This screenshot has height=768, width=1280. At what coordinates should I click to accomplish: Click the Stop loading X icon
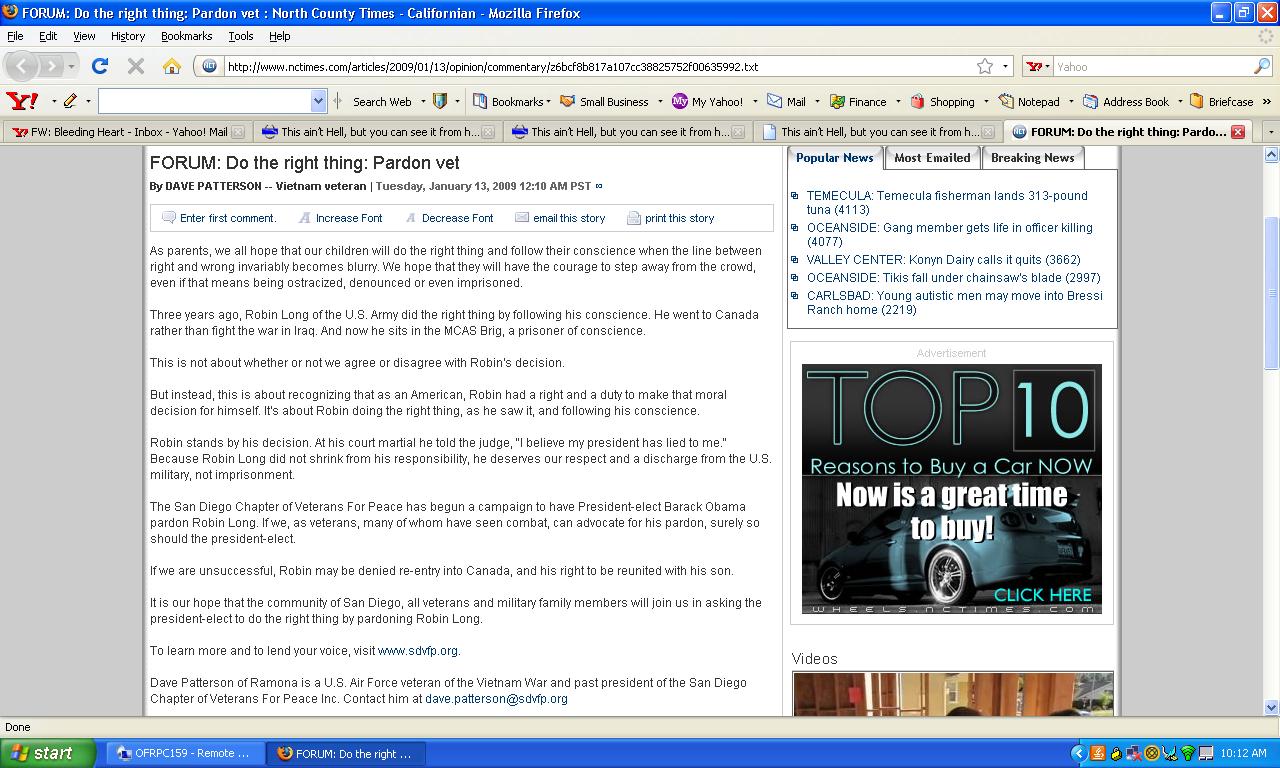[136, 66]
